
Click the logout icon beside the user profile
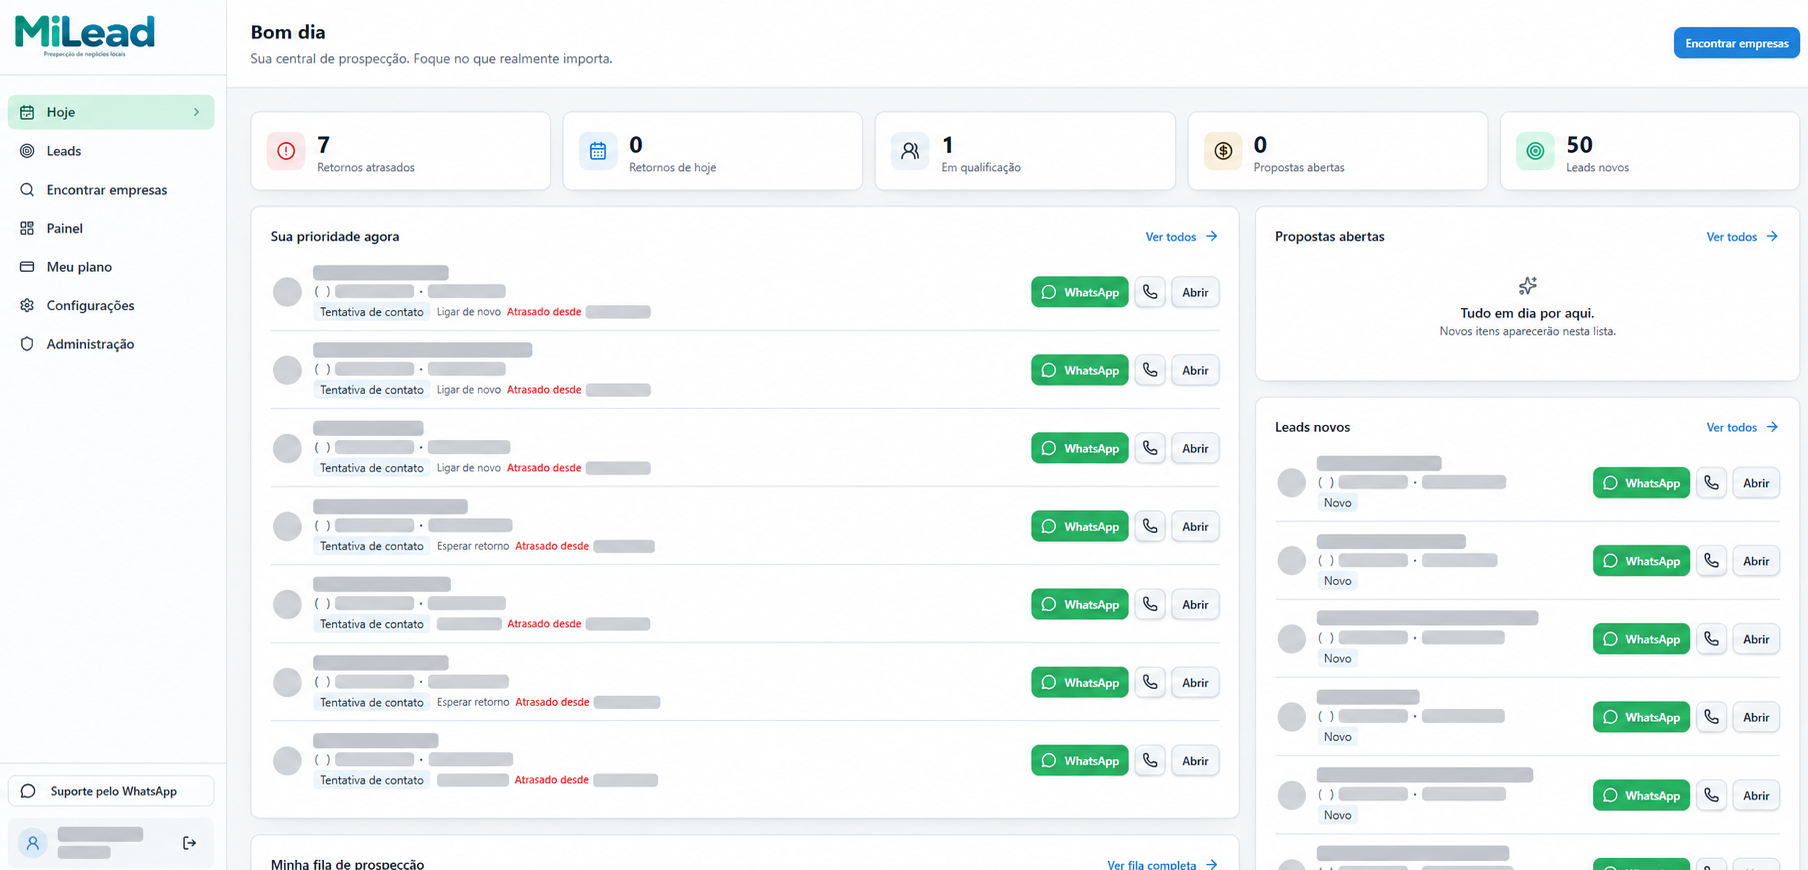[189, 843]
